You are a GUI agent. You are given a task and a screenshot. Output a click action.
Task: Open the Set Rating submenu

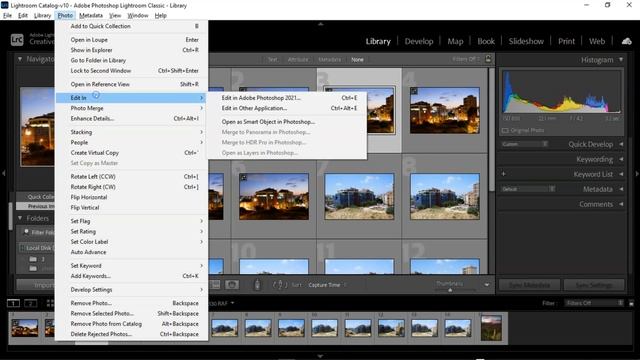coord(131,231)
